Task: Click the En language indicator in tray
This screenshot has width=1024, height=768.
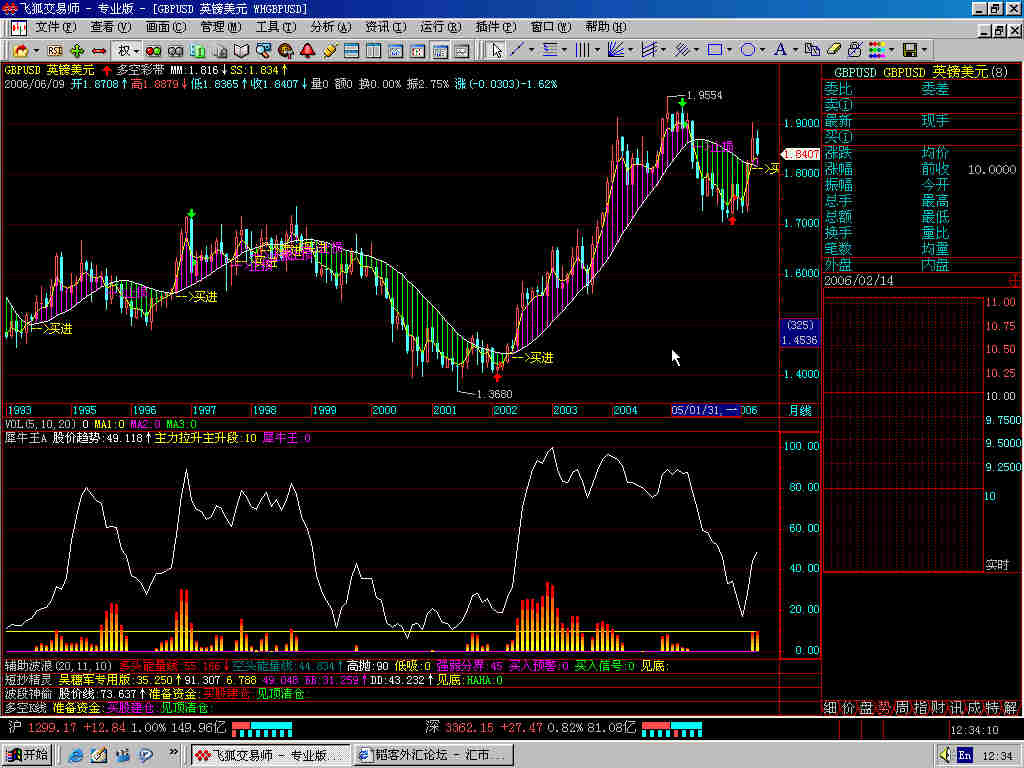Action: pyautogui.click(x=964, y=754)
